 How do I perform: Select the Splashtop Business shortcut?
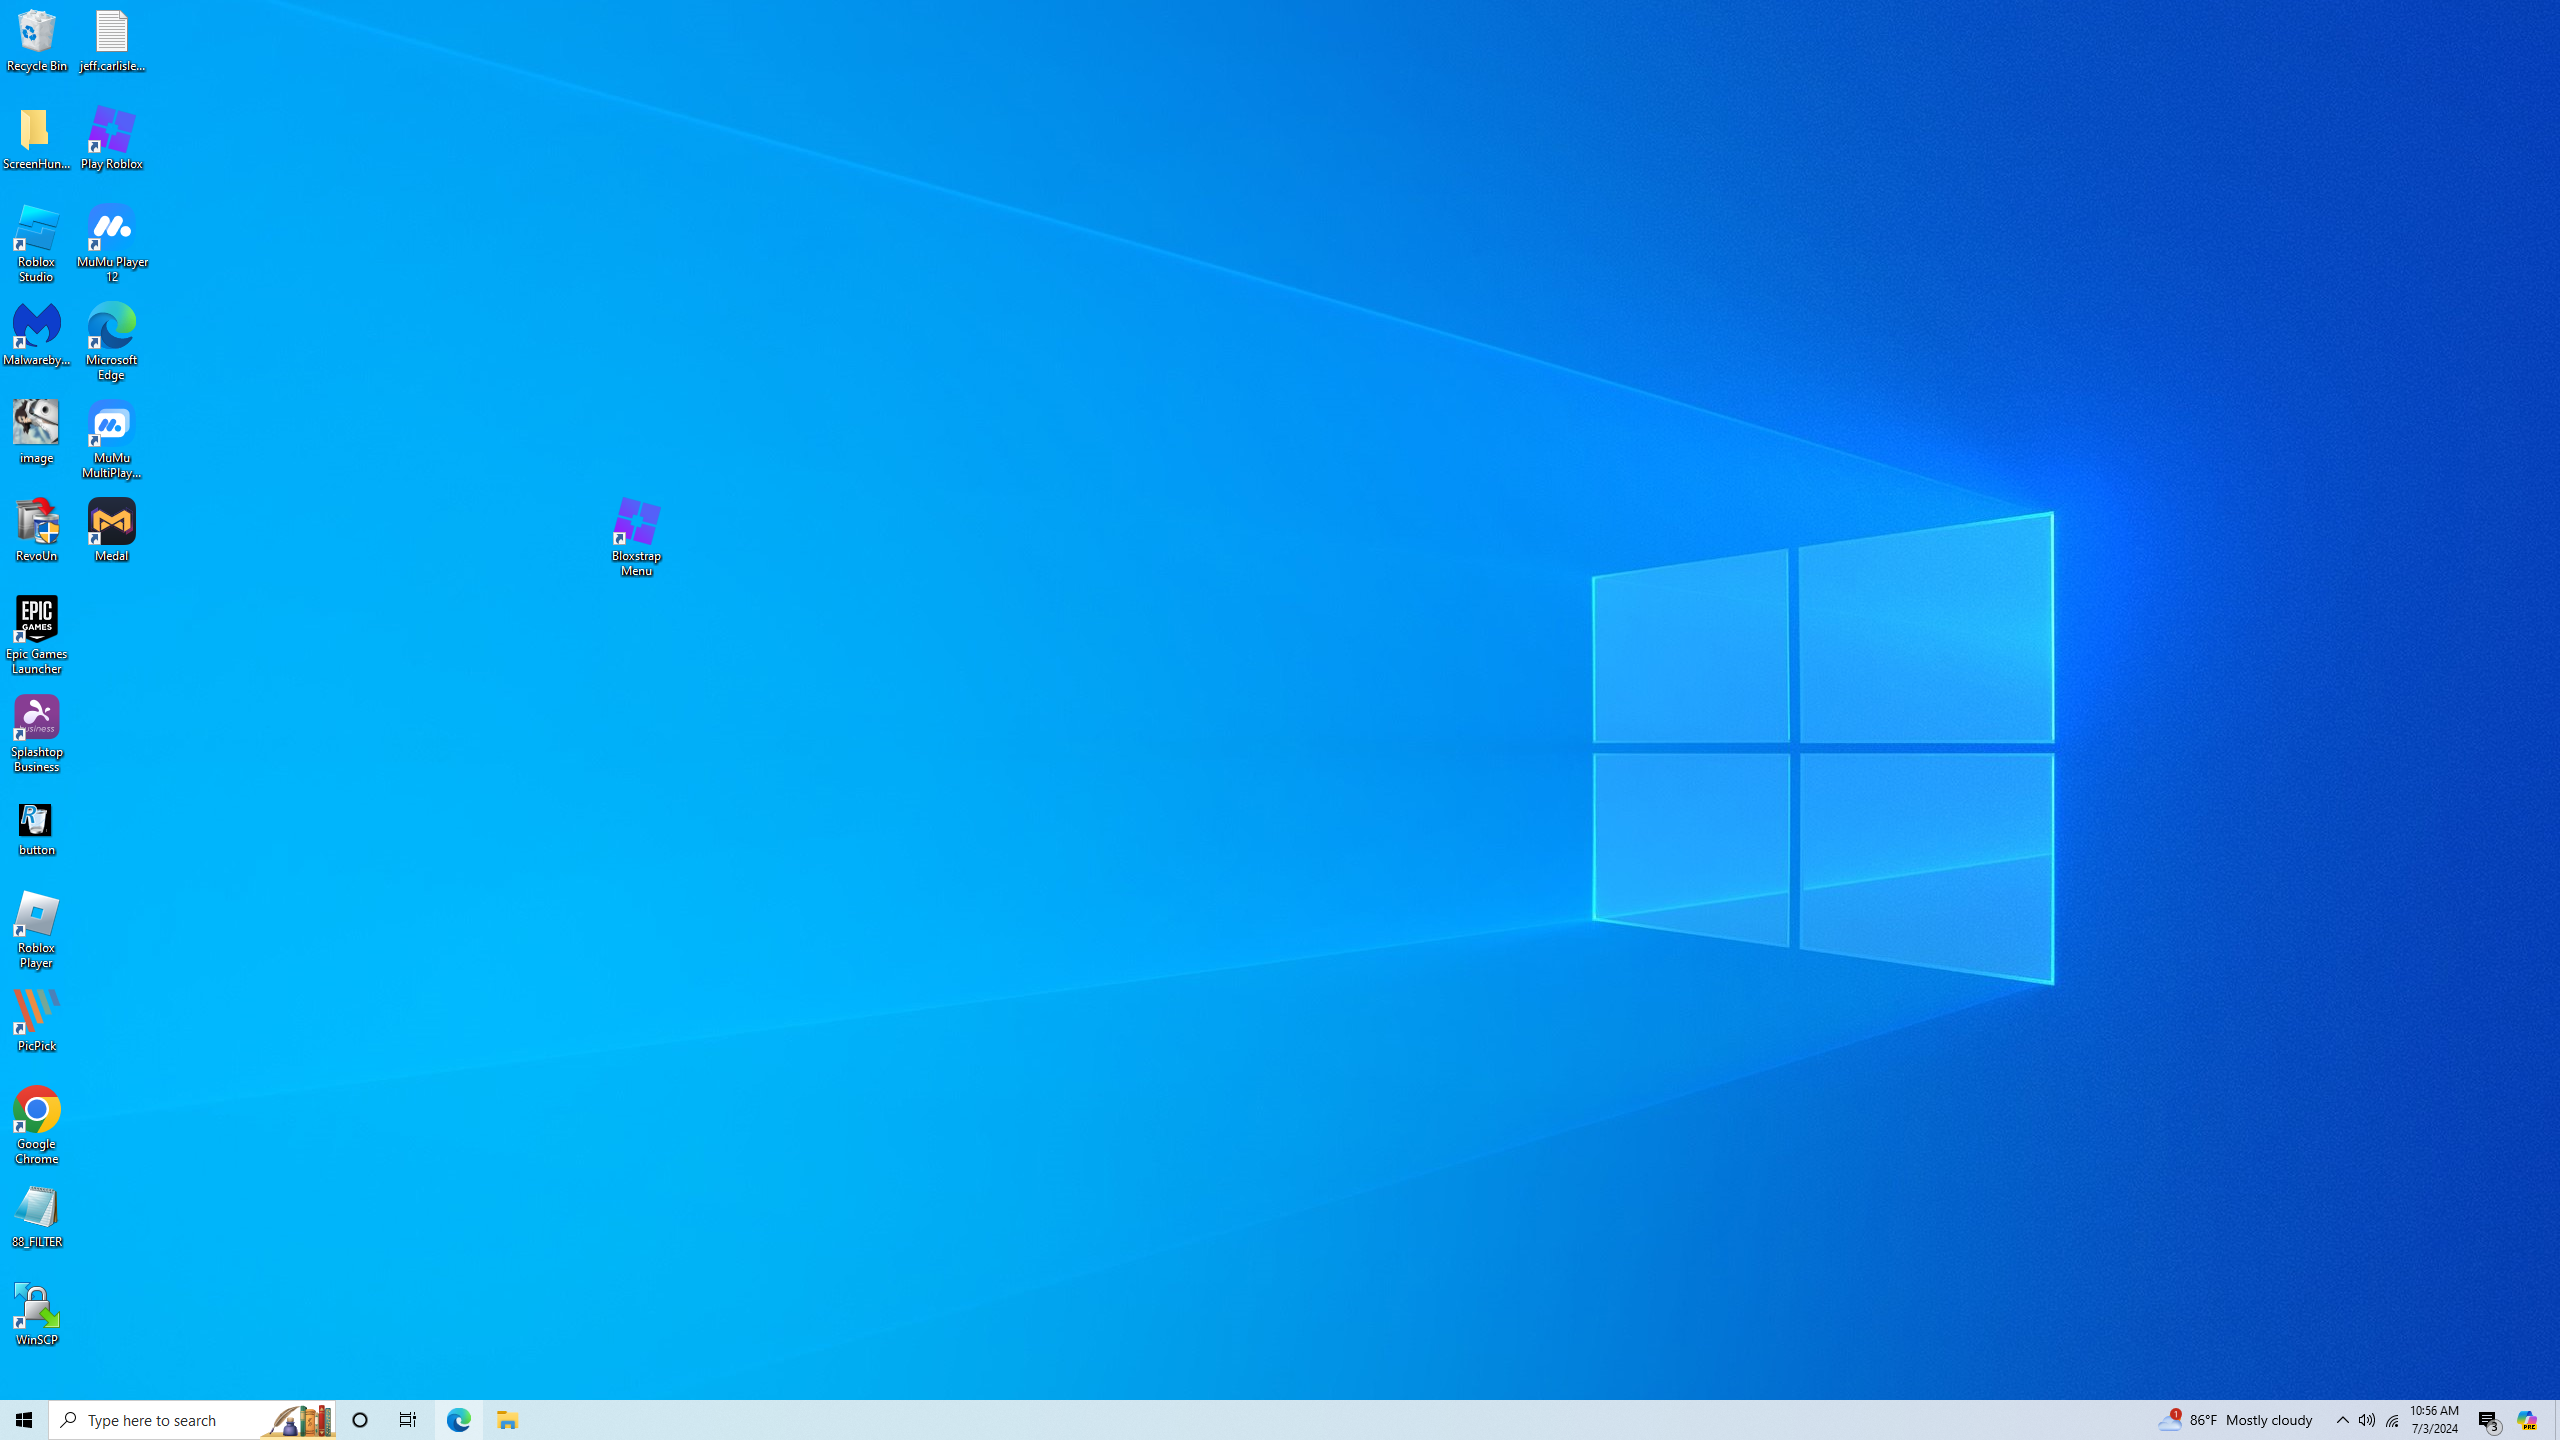[37, 733]
